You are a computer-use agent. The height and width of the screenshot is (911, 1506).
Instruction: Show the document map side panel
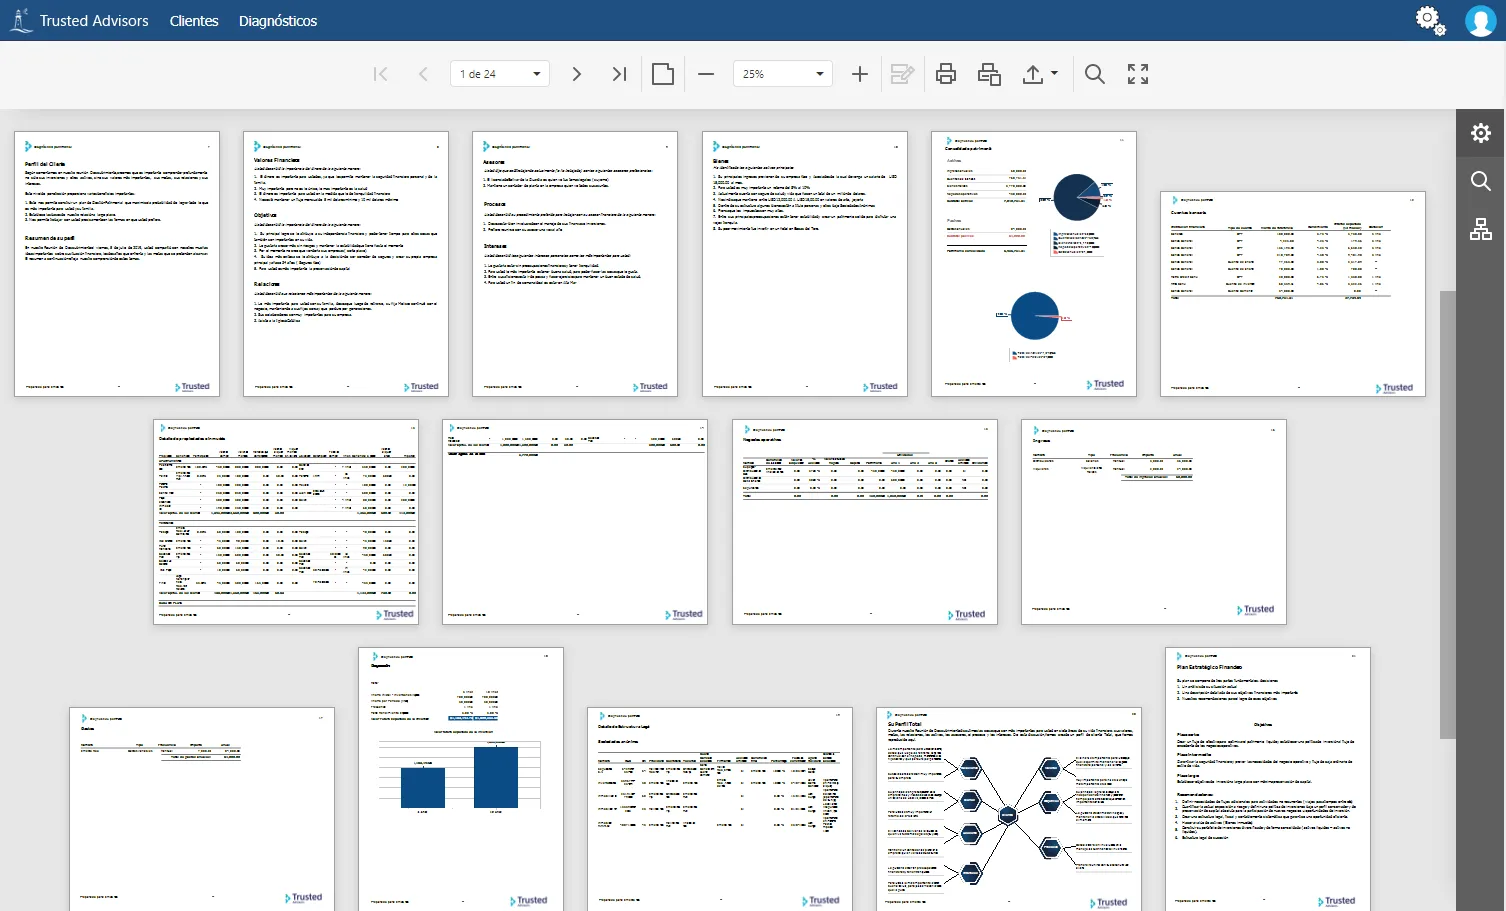tap(1481, 229)
